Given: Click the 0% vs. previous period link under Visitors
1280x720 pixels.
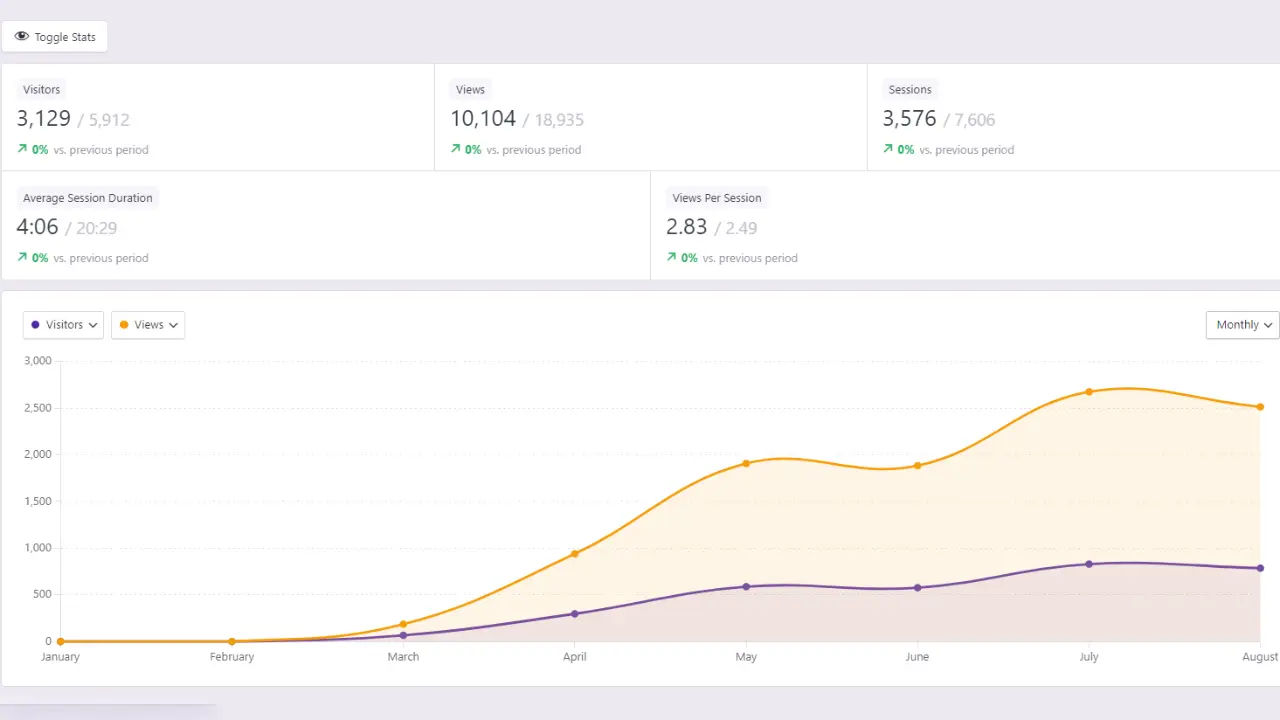Looking at the screenshot, I should (85, 149).
